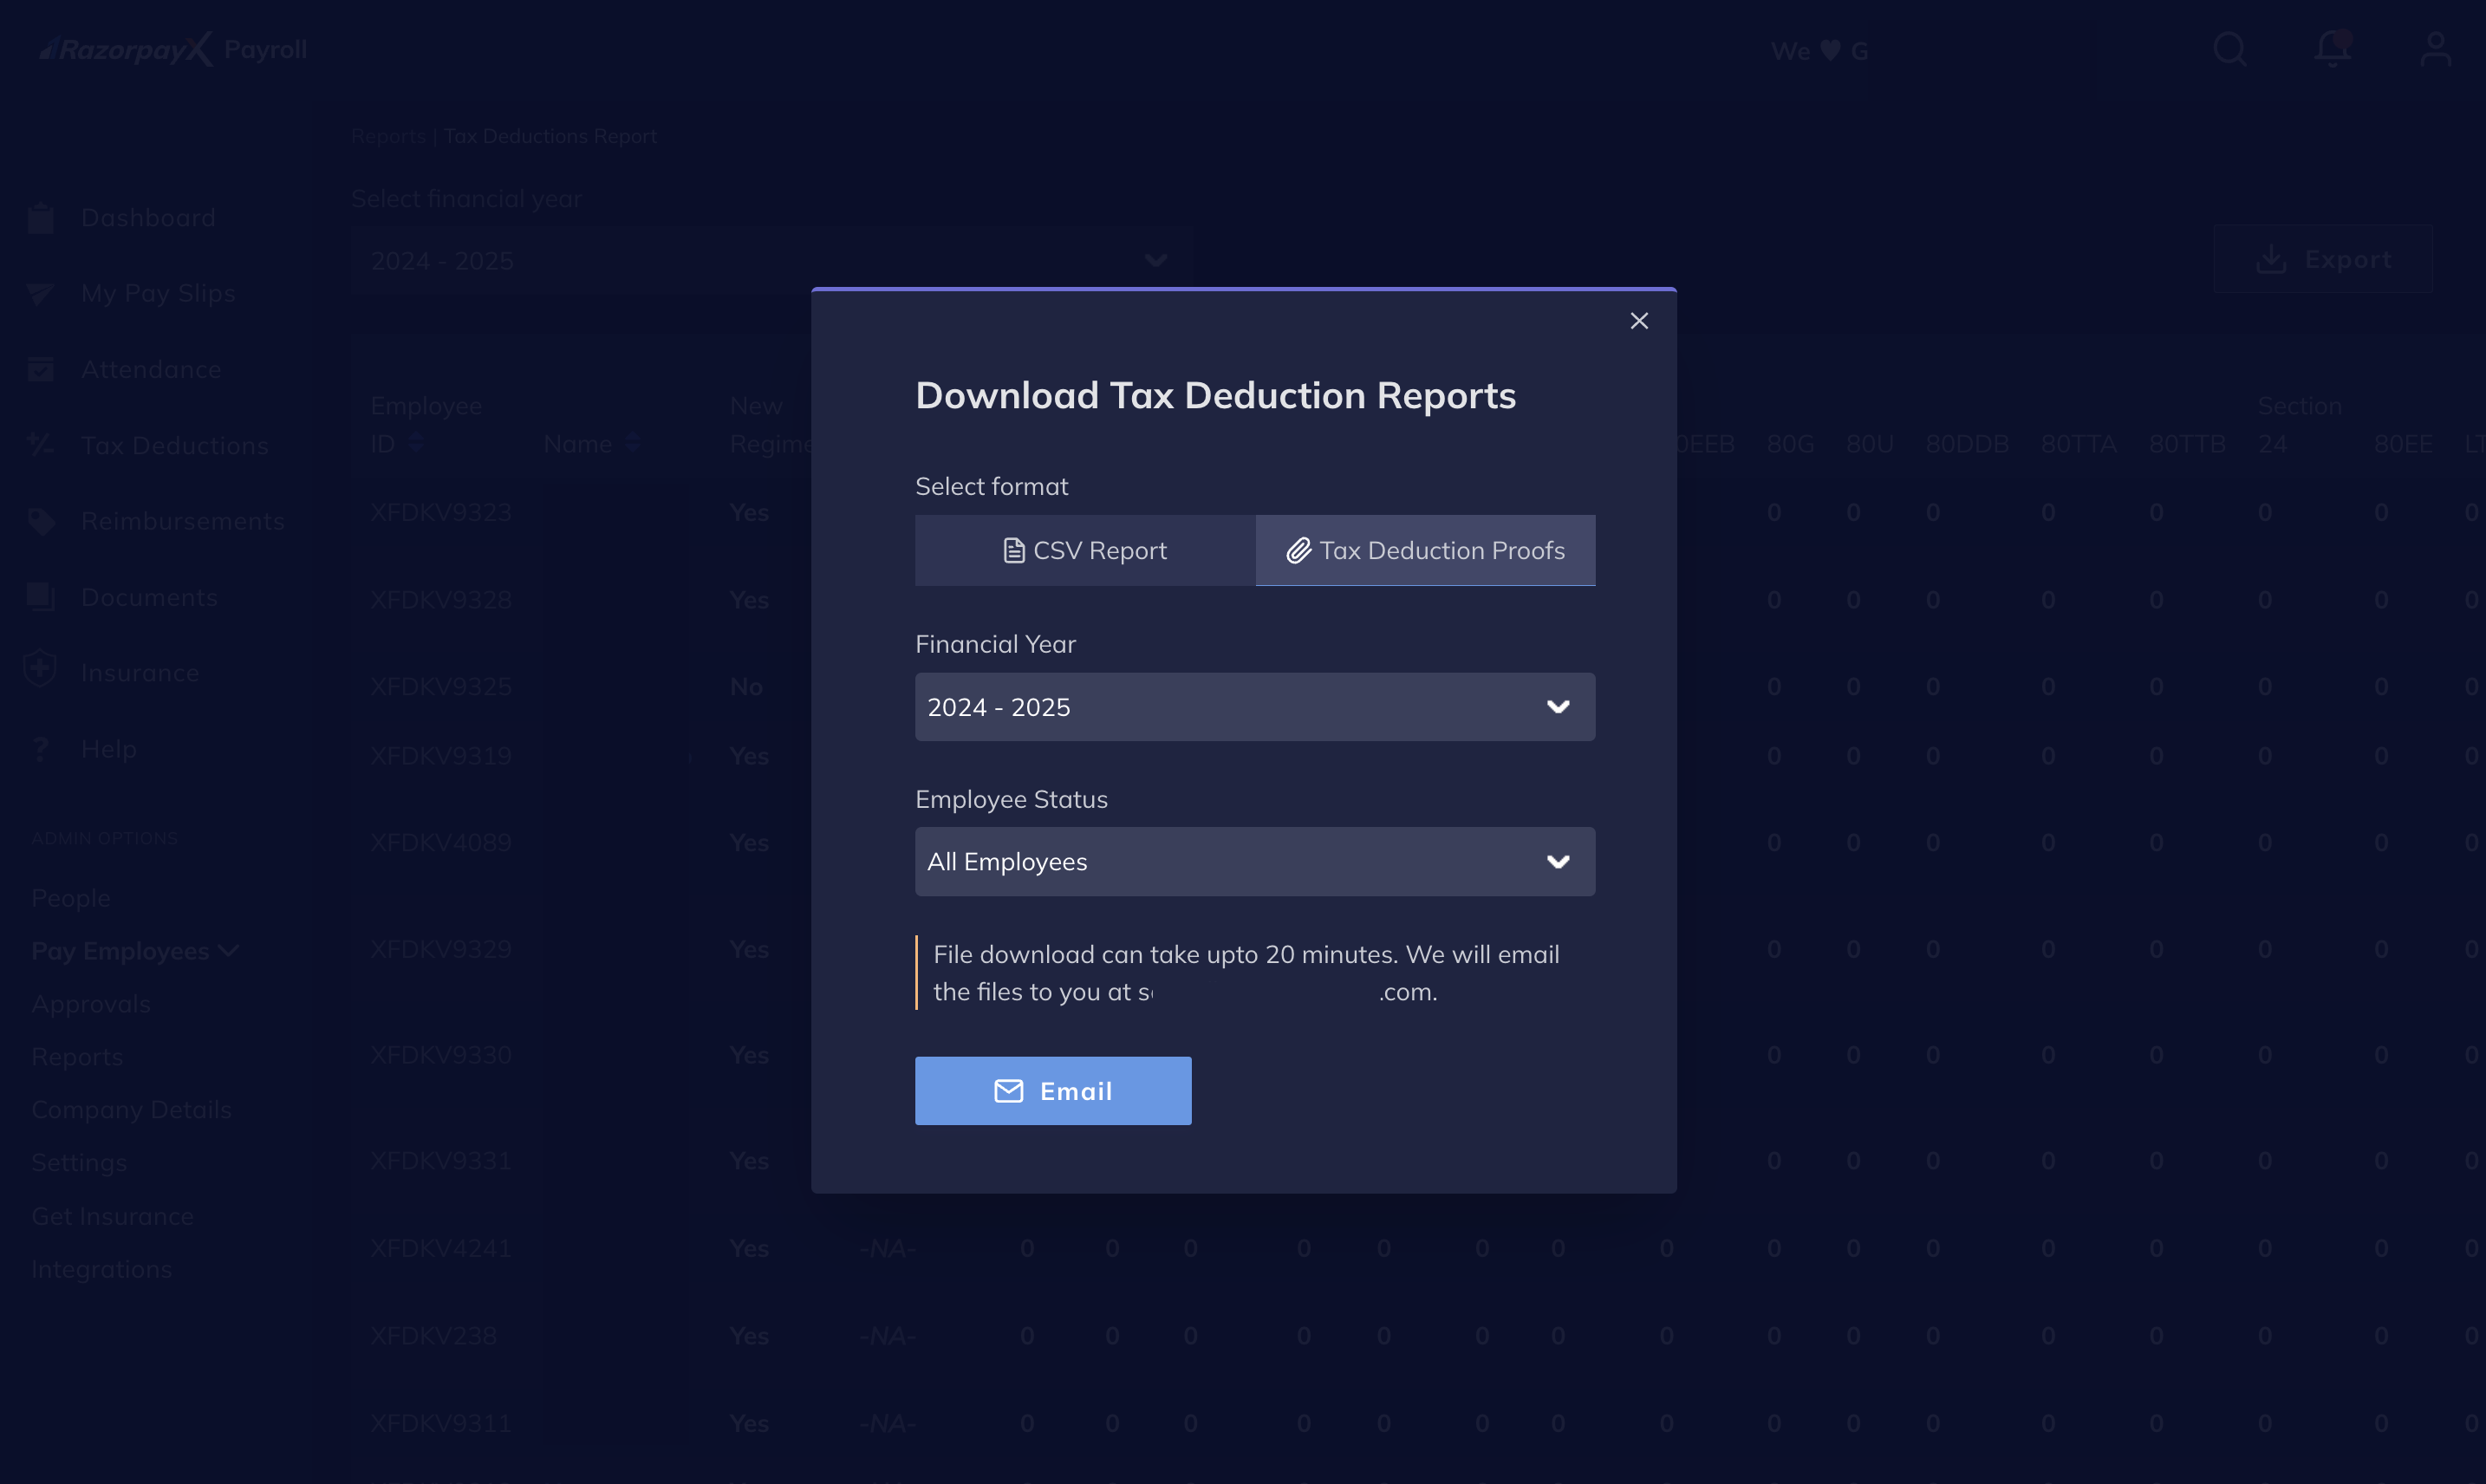
Task: Click employee ID XFDKV9323
Action: click(441, 513)
